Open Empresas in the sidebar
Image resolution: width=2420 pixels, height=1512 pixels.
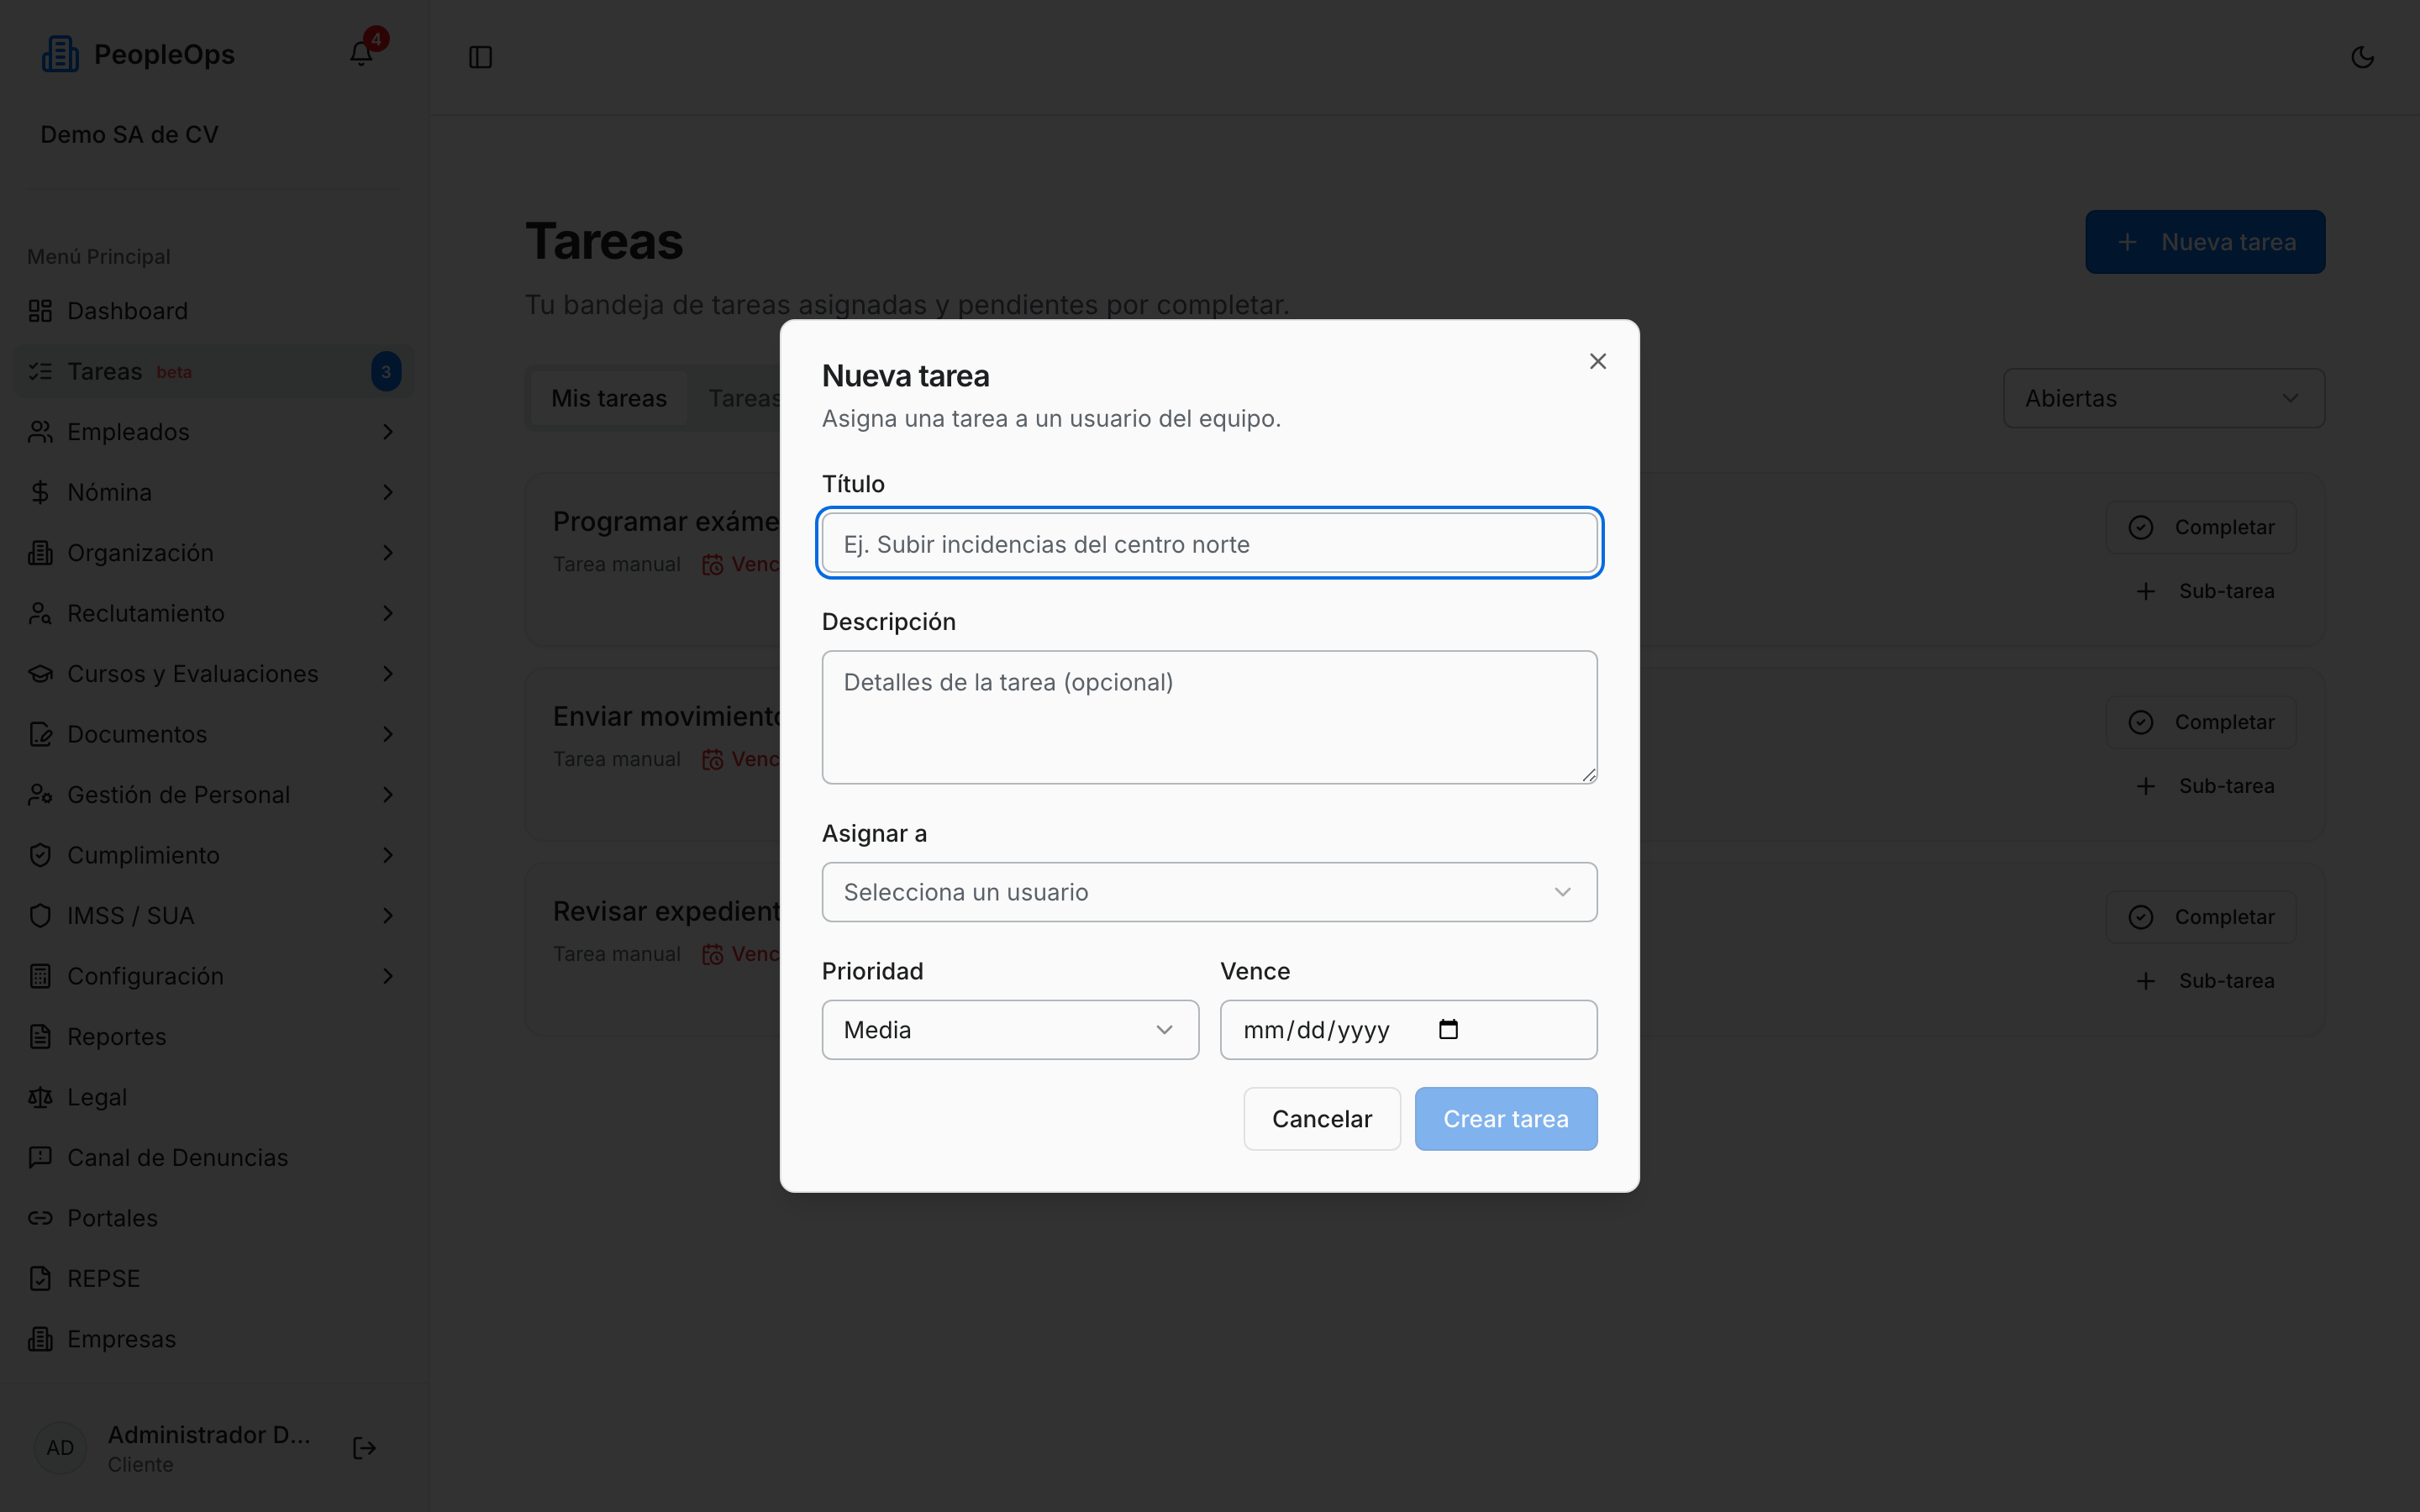(x=214, y=1339)
